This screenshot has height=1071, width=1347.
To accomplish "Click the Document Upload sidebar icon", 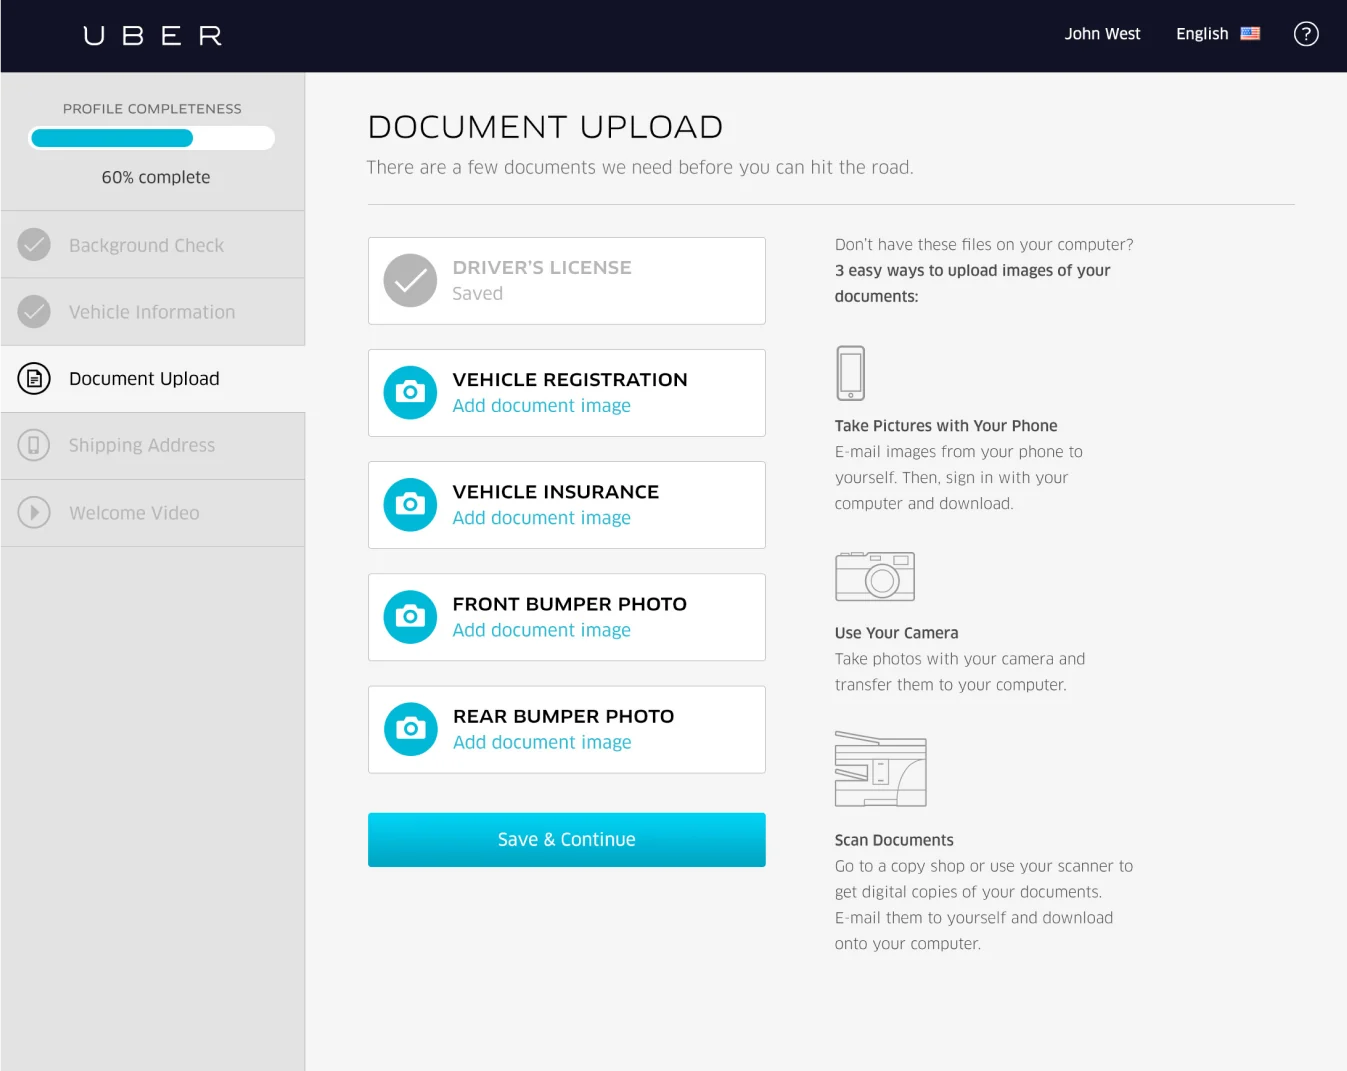I will 34,379.
